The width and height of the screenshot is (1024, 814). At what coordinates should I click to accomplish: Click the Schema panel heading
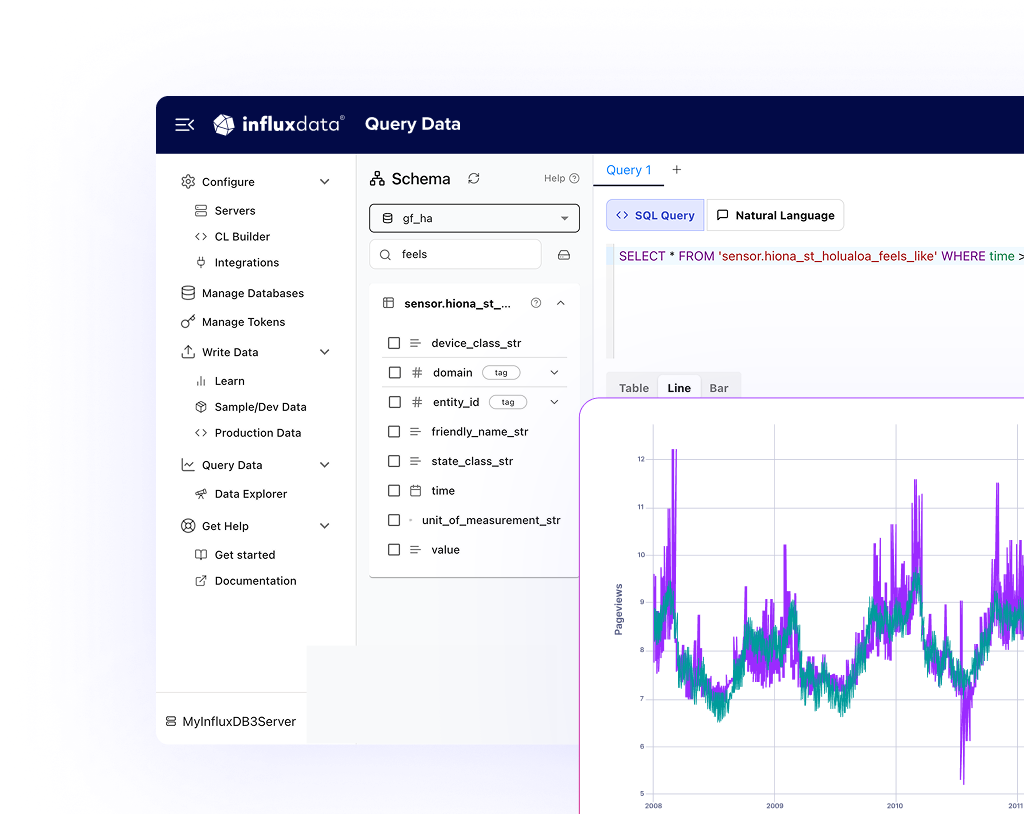tap(421, 178)
